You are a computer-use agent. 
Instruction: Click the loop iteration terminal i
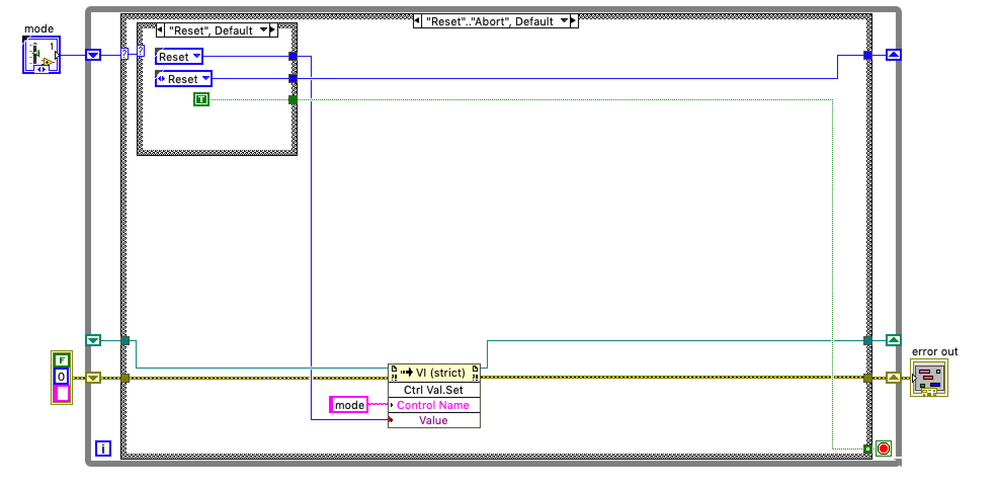tap(103, 449)
